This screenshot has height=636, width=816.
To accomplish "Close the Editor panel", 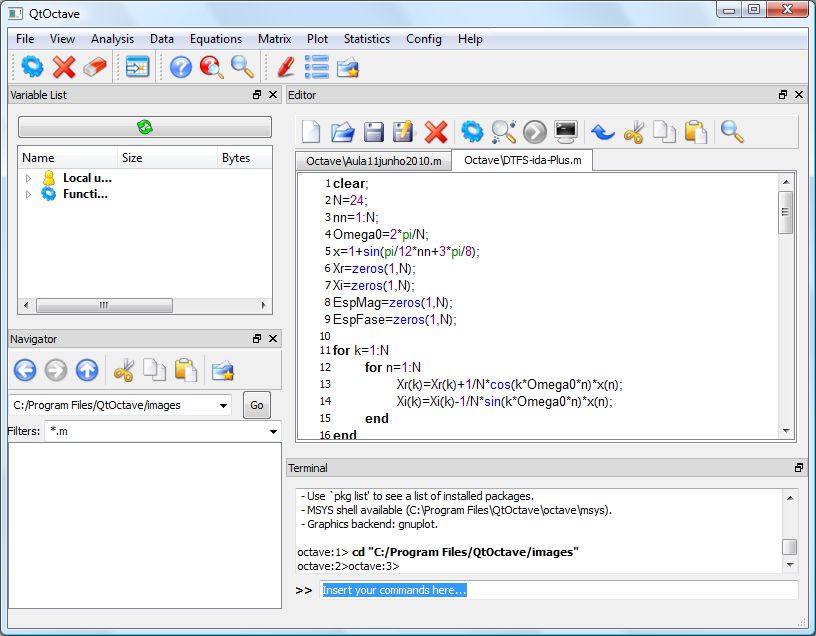I will (x=799, y=95).
